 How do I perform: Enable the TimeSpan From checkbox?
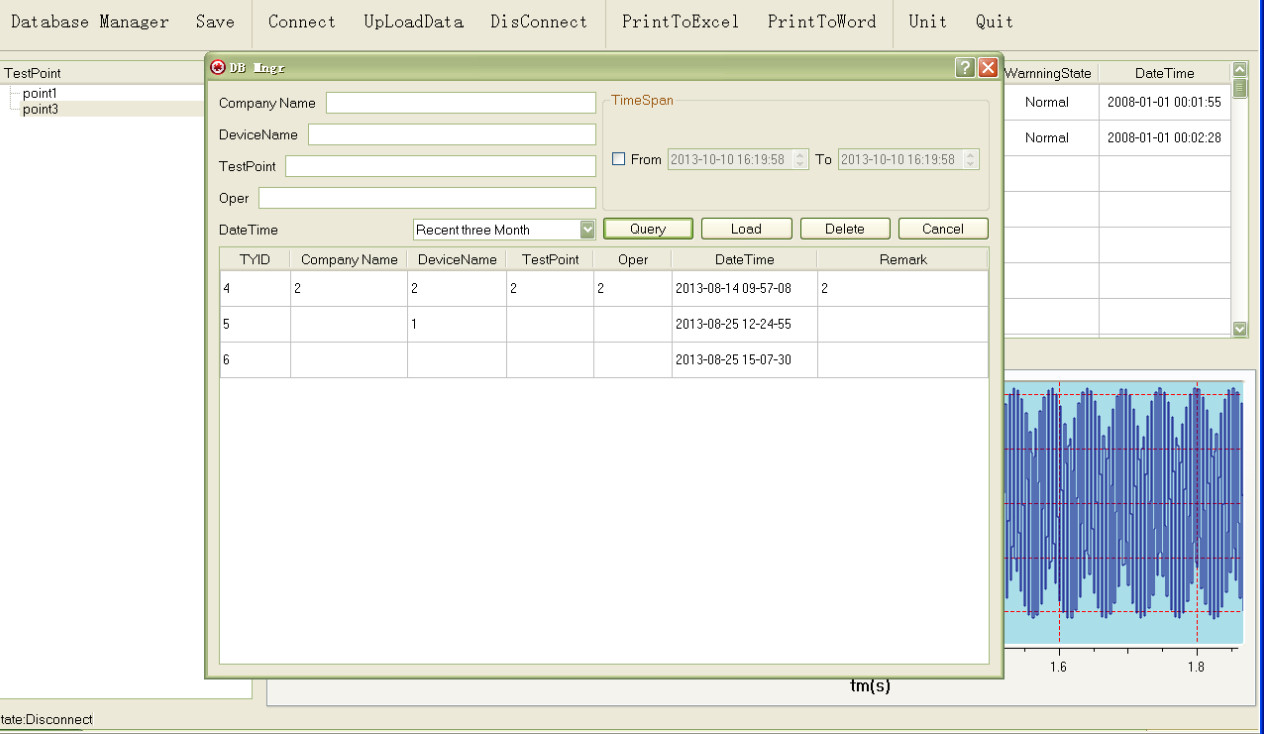tap(618, 159)
